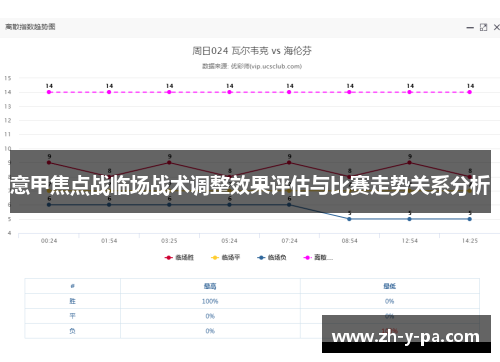500x362 pixels.
Task: Click the vip.ucsclub.com data source subtitle
Action: tap(252, 66)
